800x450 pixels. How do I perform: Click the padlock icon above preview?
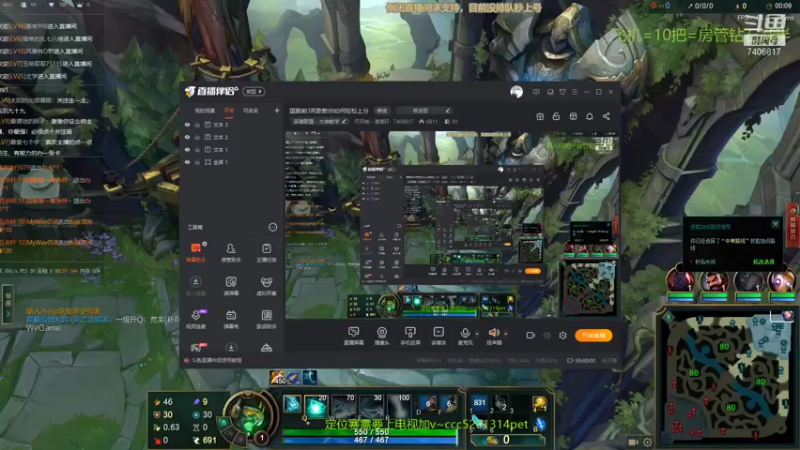[x=556, y=116]
